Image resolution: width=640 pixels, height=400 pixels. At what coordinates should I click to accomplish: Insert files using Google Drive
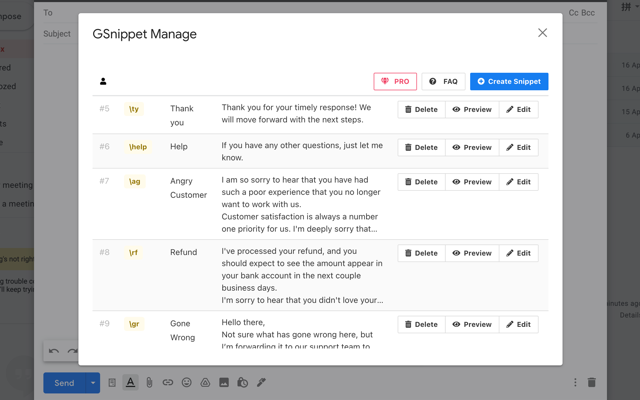pyautogui.click(x=205, y=382)
